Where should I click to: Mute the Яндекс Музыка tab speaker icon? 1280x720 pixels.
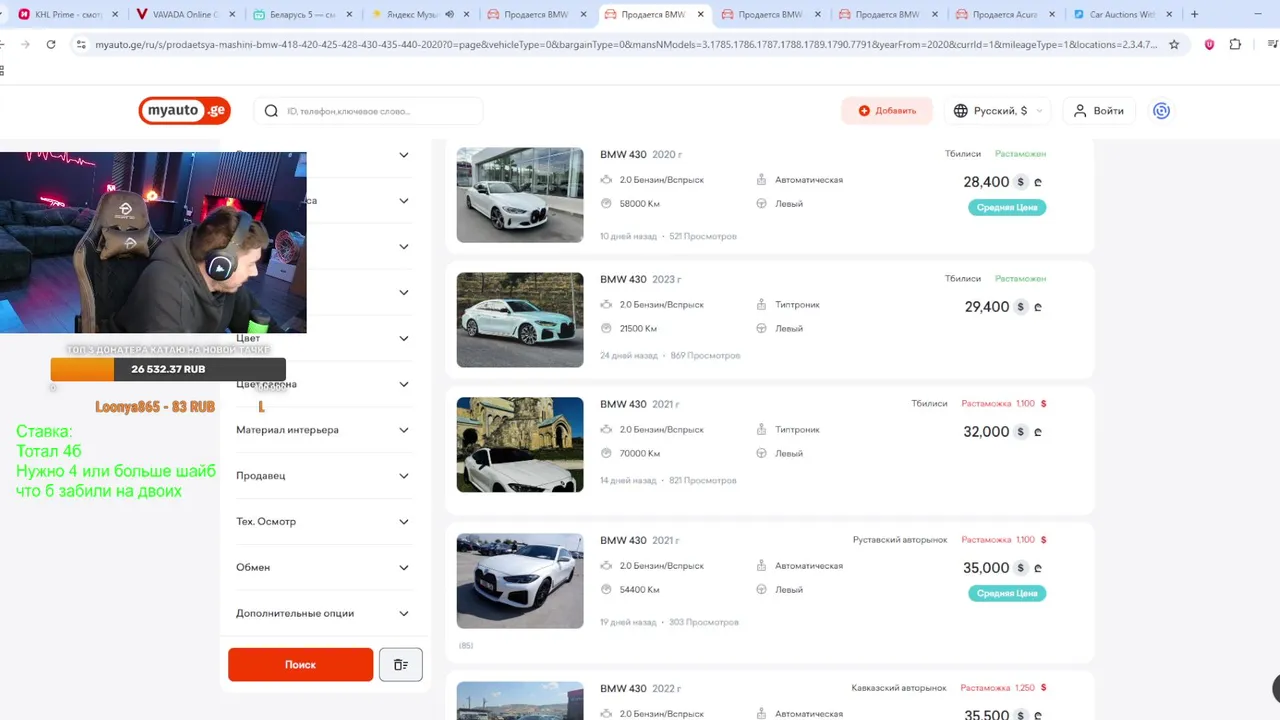click(449, 15)
